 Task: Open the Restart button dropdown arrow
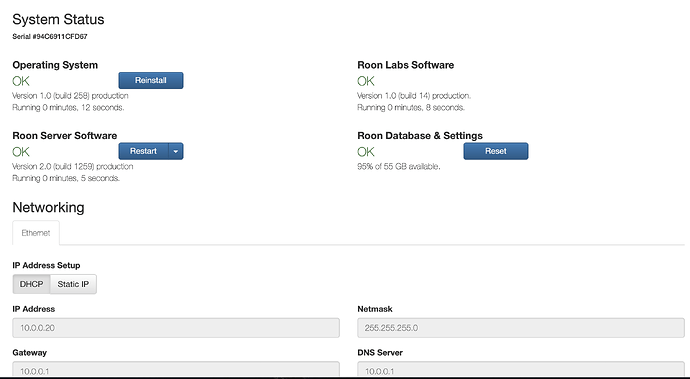176,151
